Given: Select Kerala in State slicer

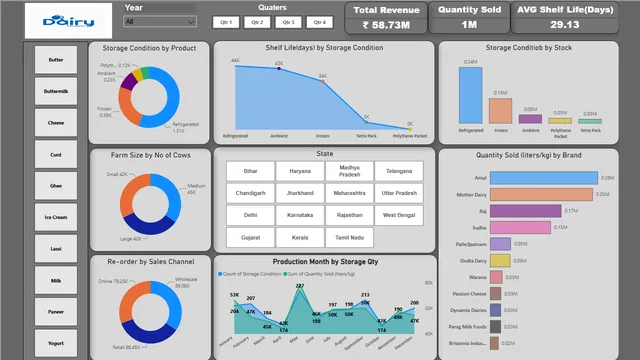Looking at the screenshot, I should (x=300, y=237).
